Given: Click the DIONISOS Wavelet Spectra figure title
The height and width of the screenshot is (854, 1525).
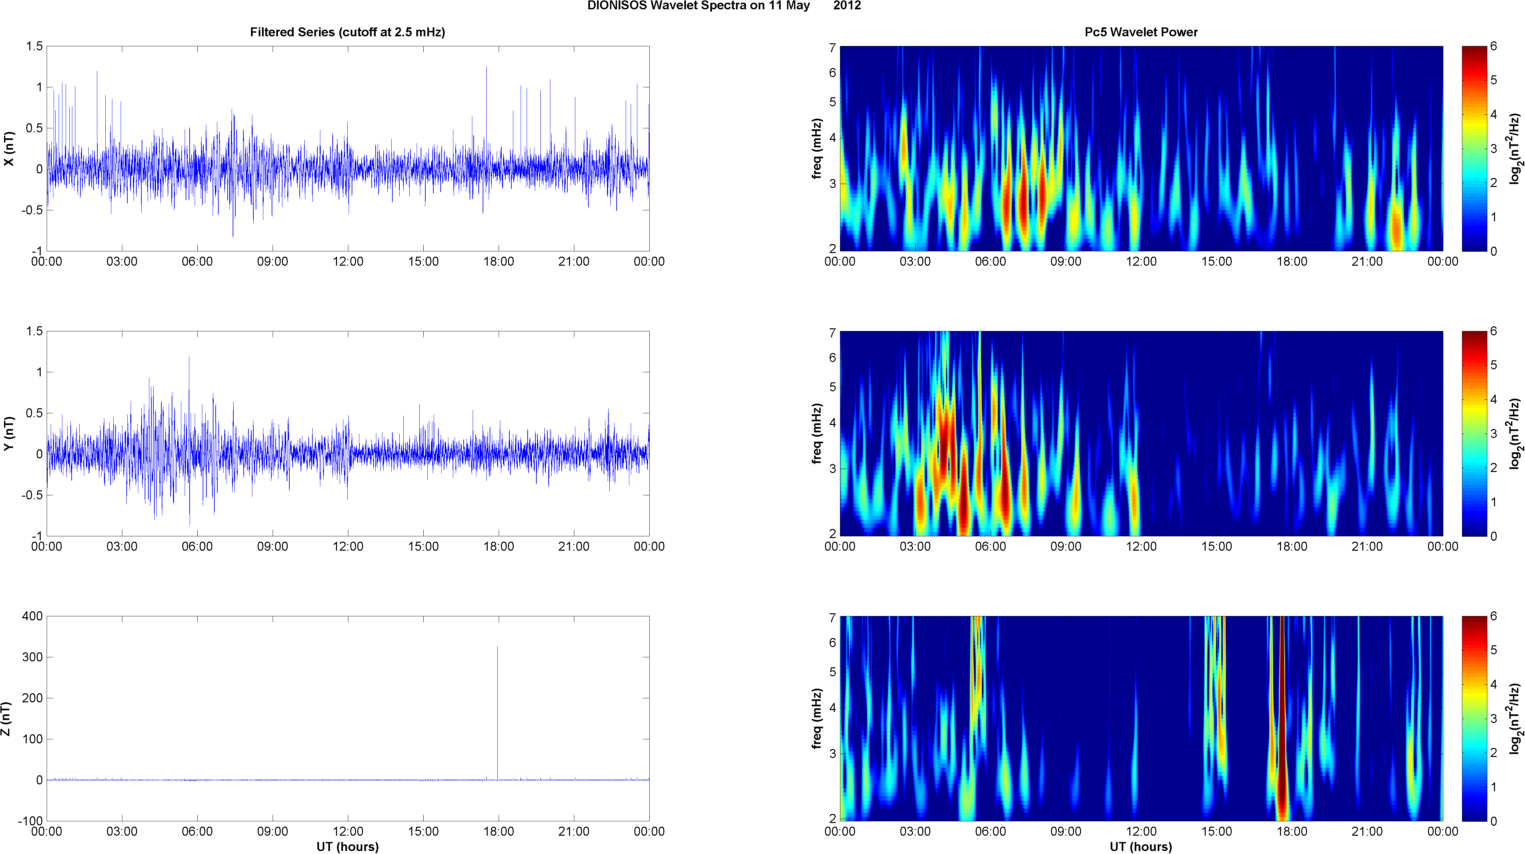Looking at the screenshot, I should pos(724,6).
